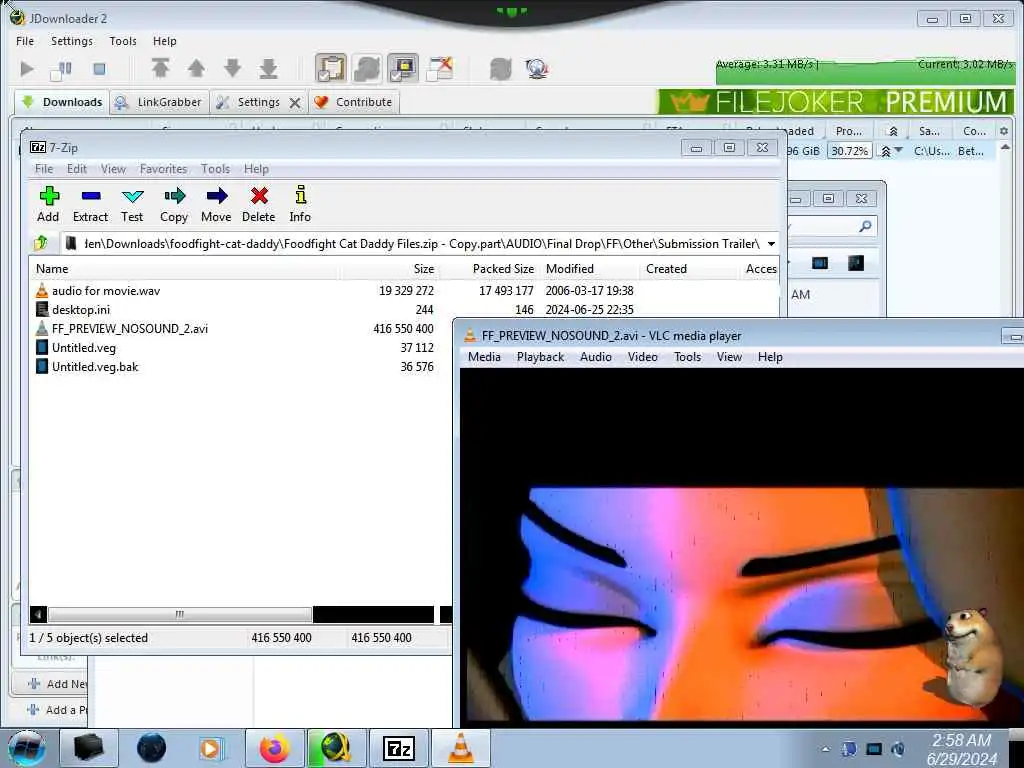Viewport: 1024px width, 768px height.
Task: Click 7-Zip horizontal scrollbar thumb
Action: pos(180,614)
